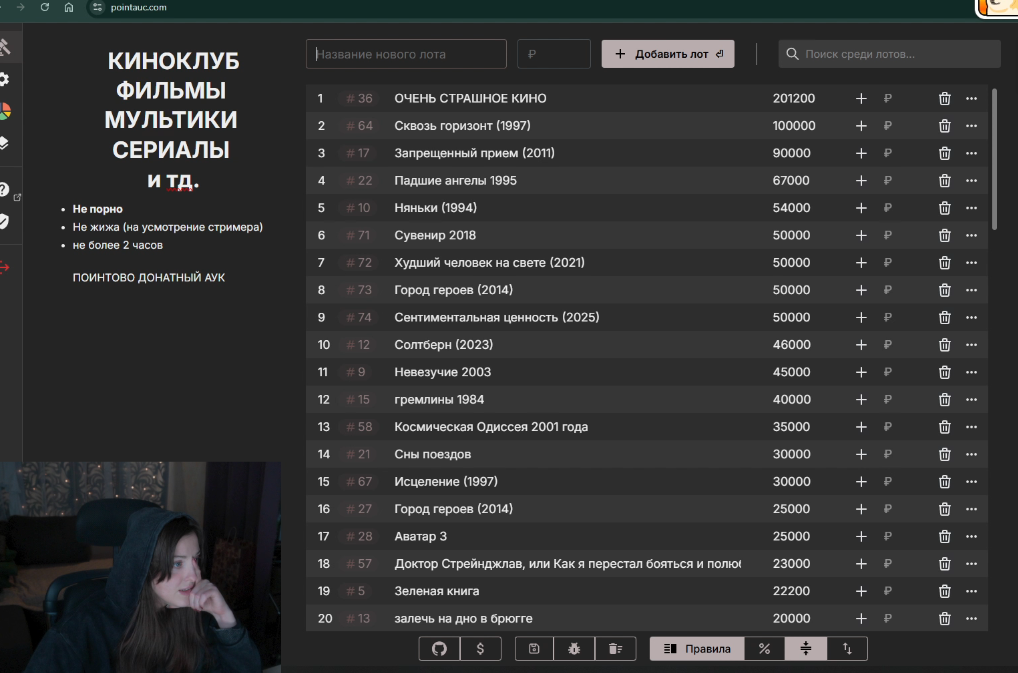This screenshot has height=673, width=1018.
Task: Toggle the compact rows spacing button
Action: click(806, 648)
